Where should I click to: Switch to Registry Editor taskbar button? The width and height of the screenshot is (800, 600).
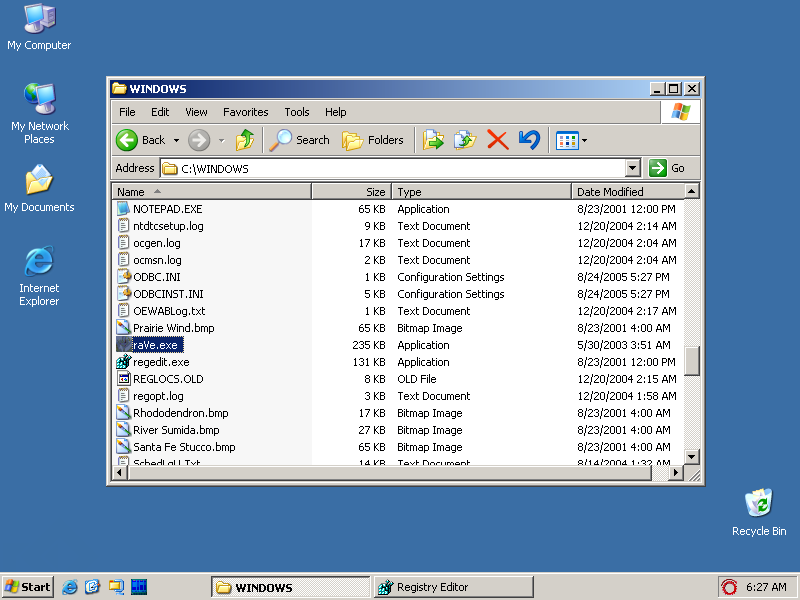tap(454, 587)
